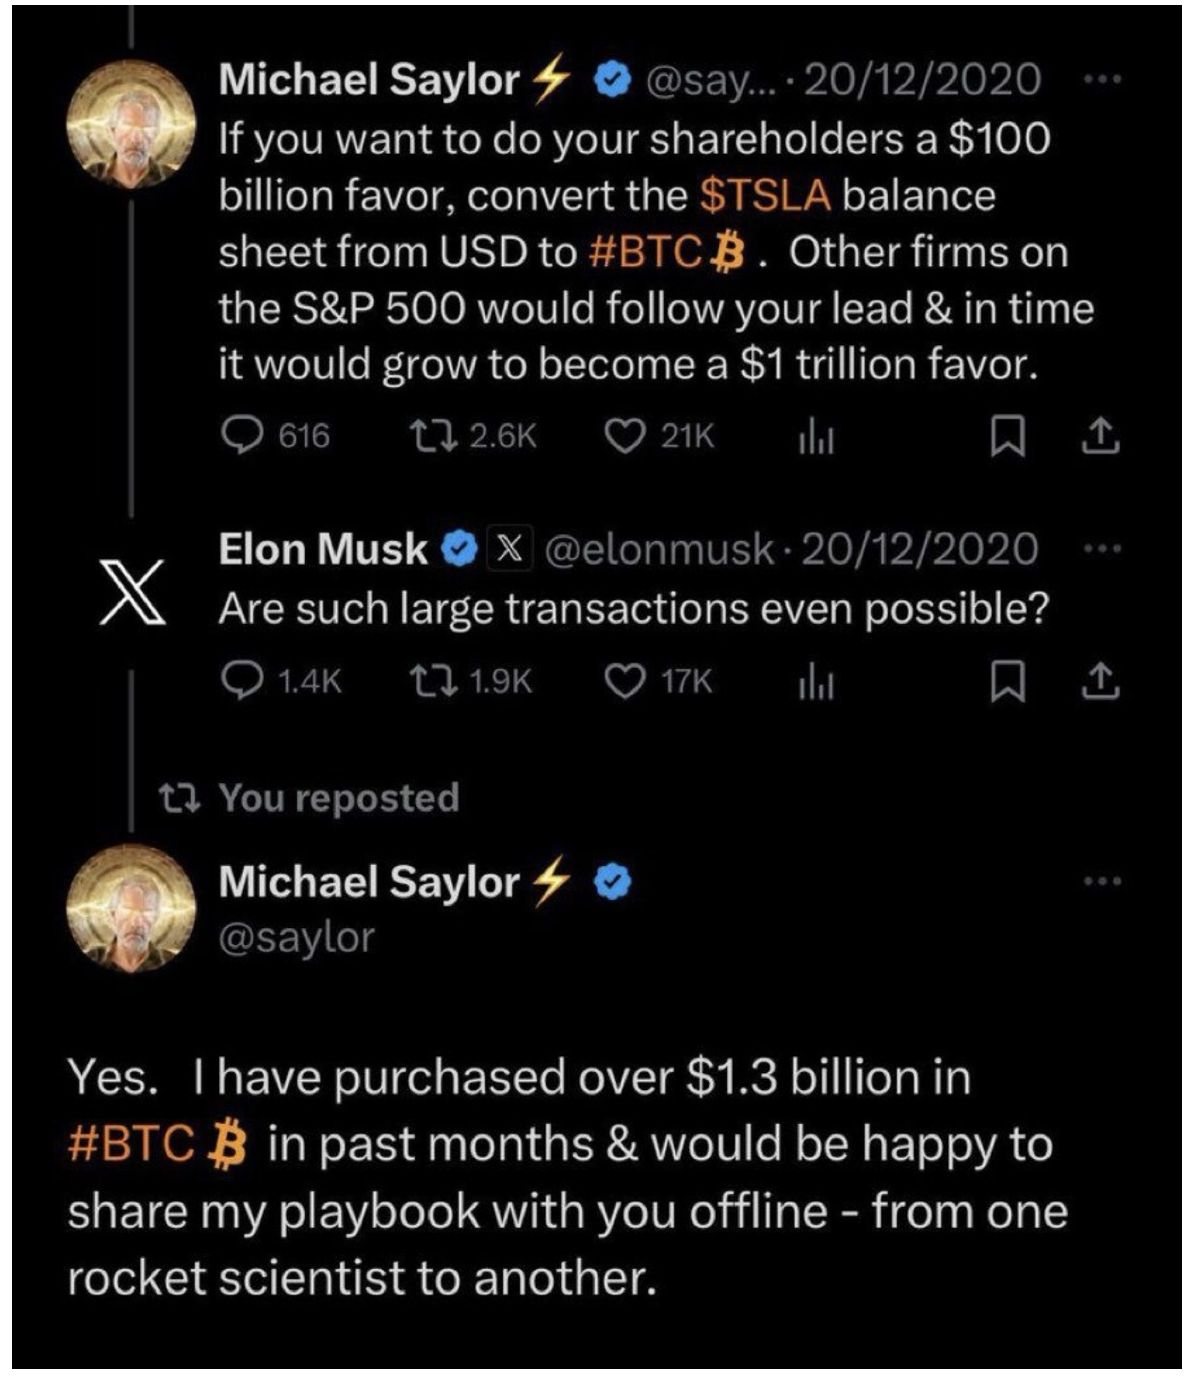Open more options on Saylor's first tweet
This screenshot has height=1376, width=1186.
pos(1103,79)
